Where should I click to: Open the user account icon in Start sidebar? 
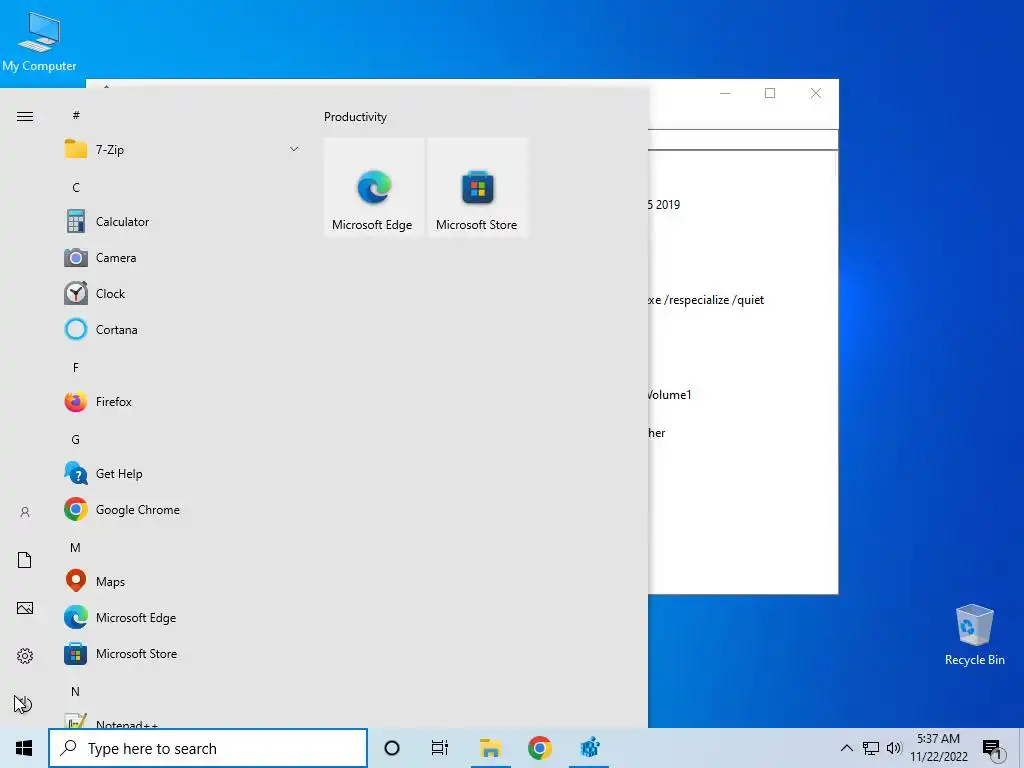coord(25,512)
